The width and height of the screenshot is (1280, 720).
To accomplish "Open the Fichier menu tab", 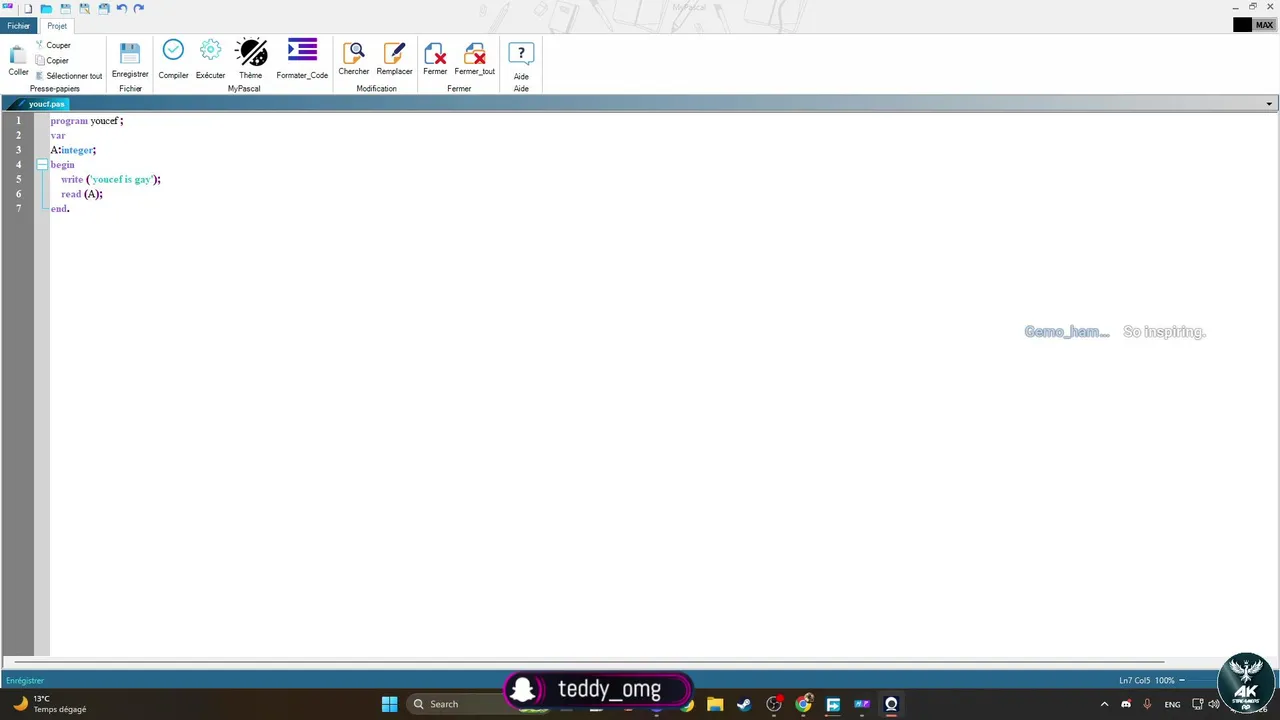I will point(19,26).
